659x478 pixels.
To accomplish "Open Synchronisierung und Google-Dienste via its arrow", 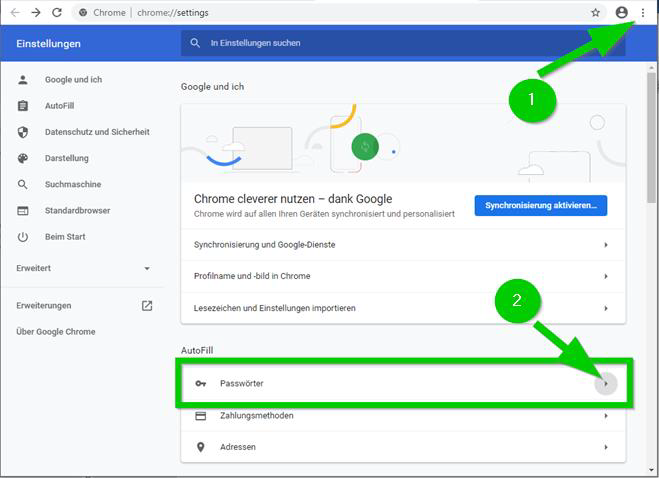I will [606, 245].
